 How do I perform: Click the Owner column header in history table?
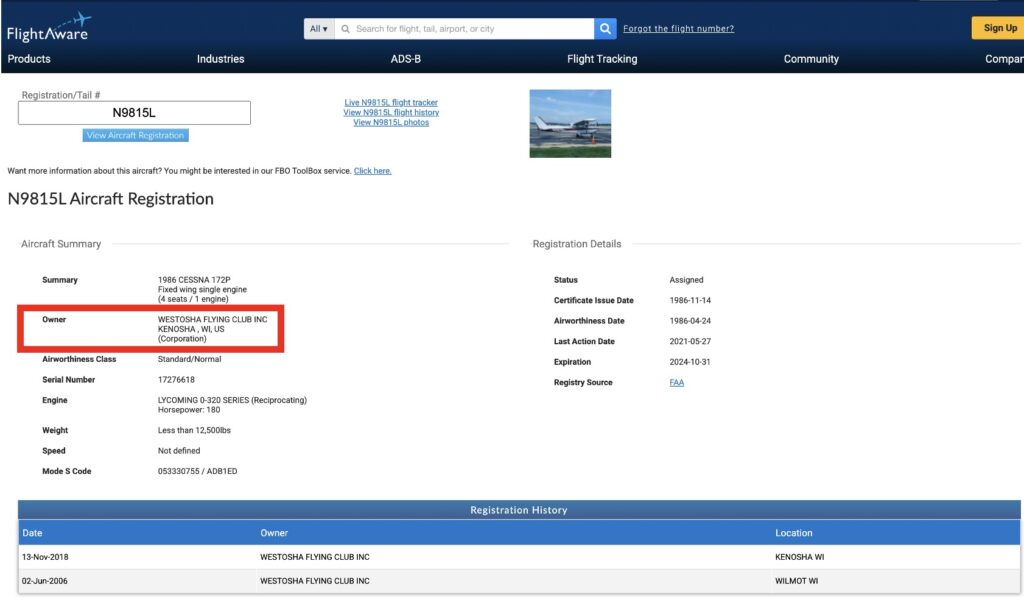(274, 533)
